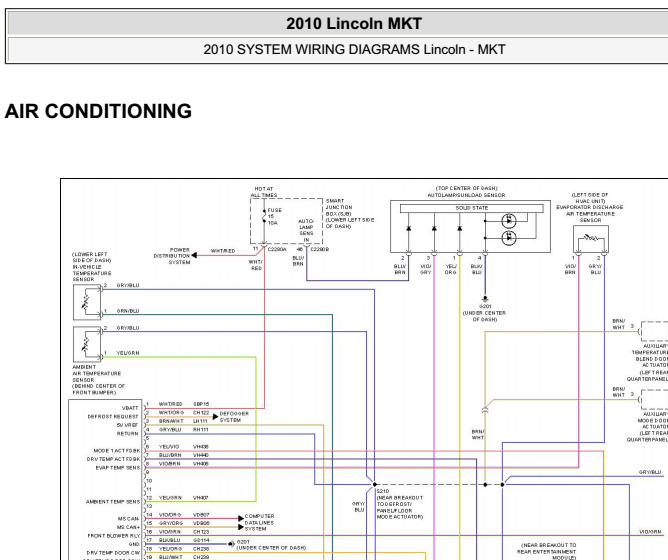Image resolution: width=668 pixels, height=560 pixels.
Task: Click the 'VBATT' pin label
Action: coord(130,408)
